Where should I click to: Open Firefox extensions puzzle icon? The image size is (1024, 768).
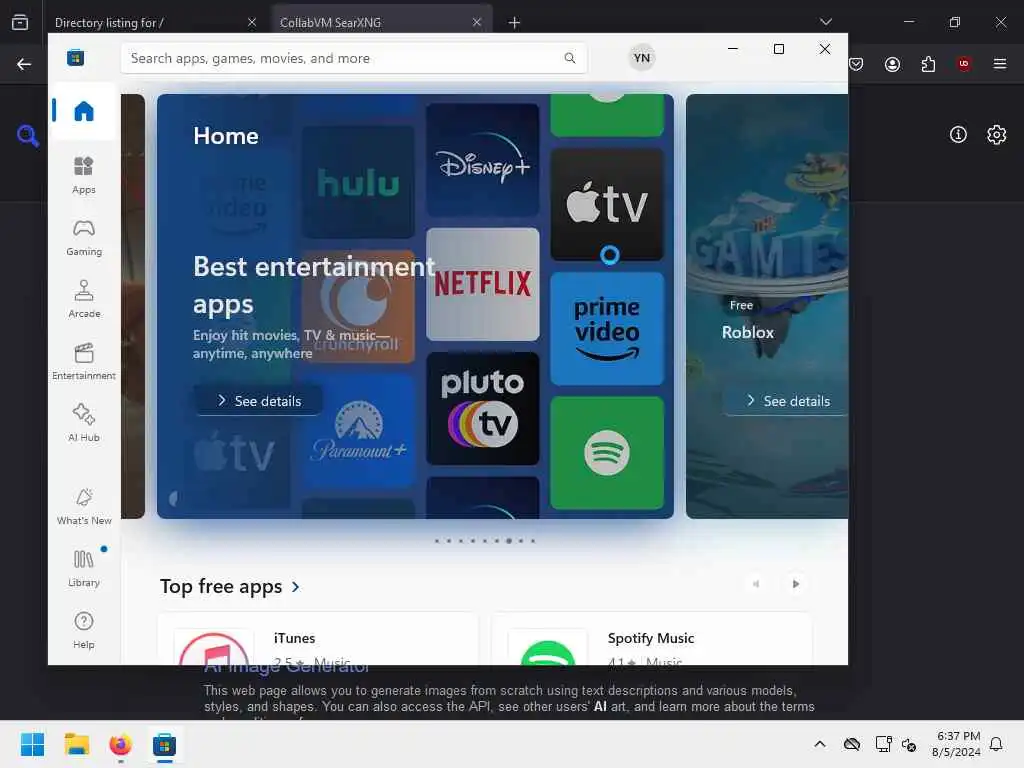pyautogui.click(x=928, y=64)
